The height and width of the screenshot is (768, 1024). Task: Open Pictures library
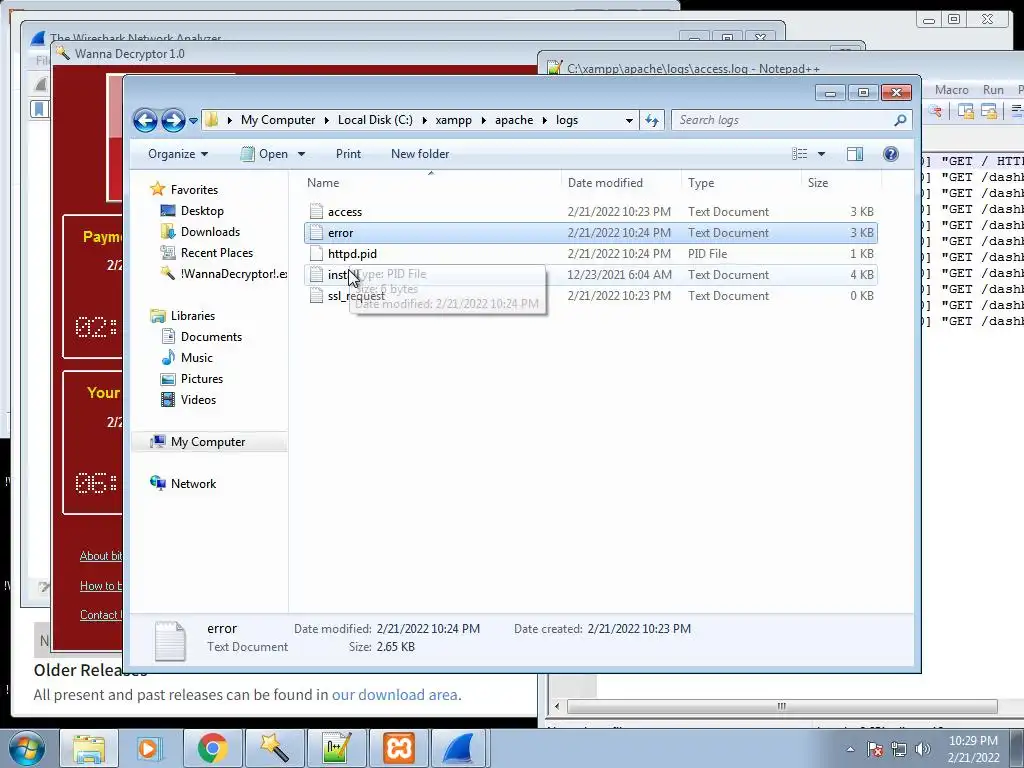pos(202,379)
